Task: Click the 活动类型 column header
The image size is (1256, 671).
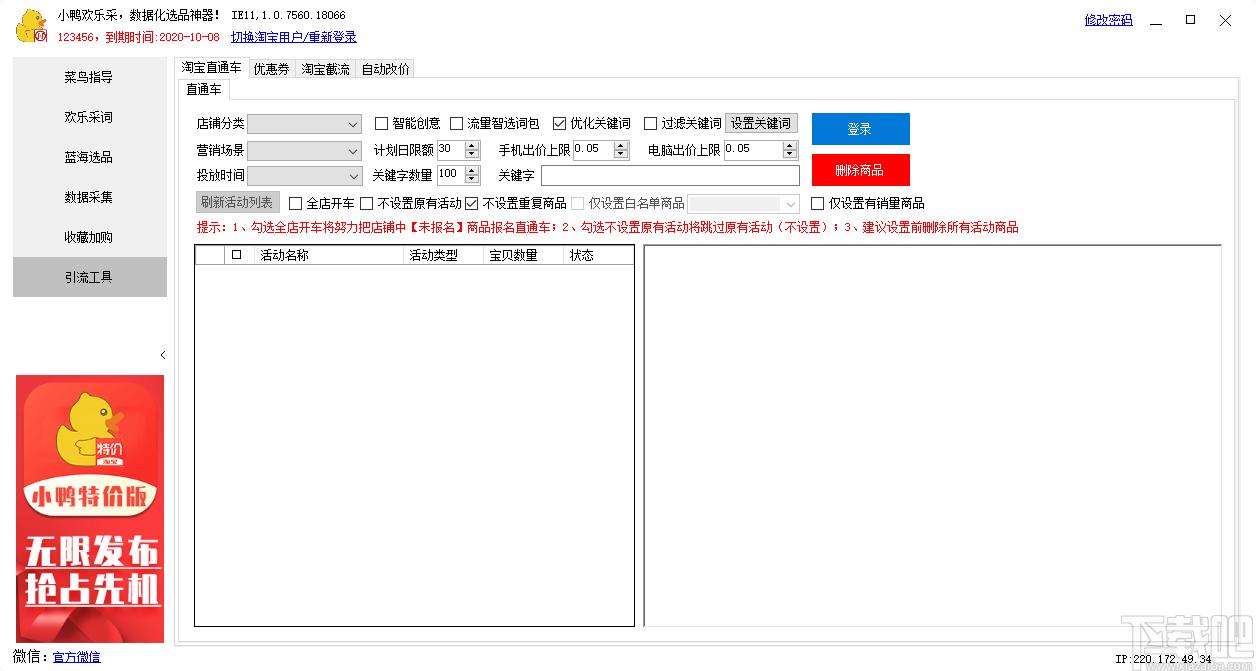Action: (x=444, y=255)
